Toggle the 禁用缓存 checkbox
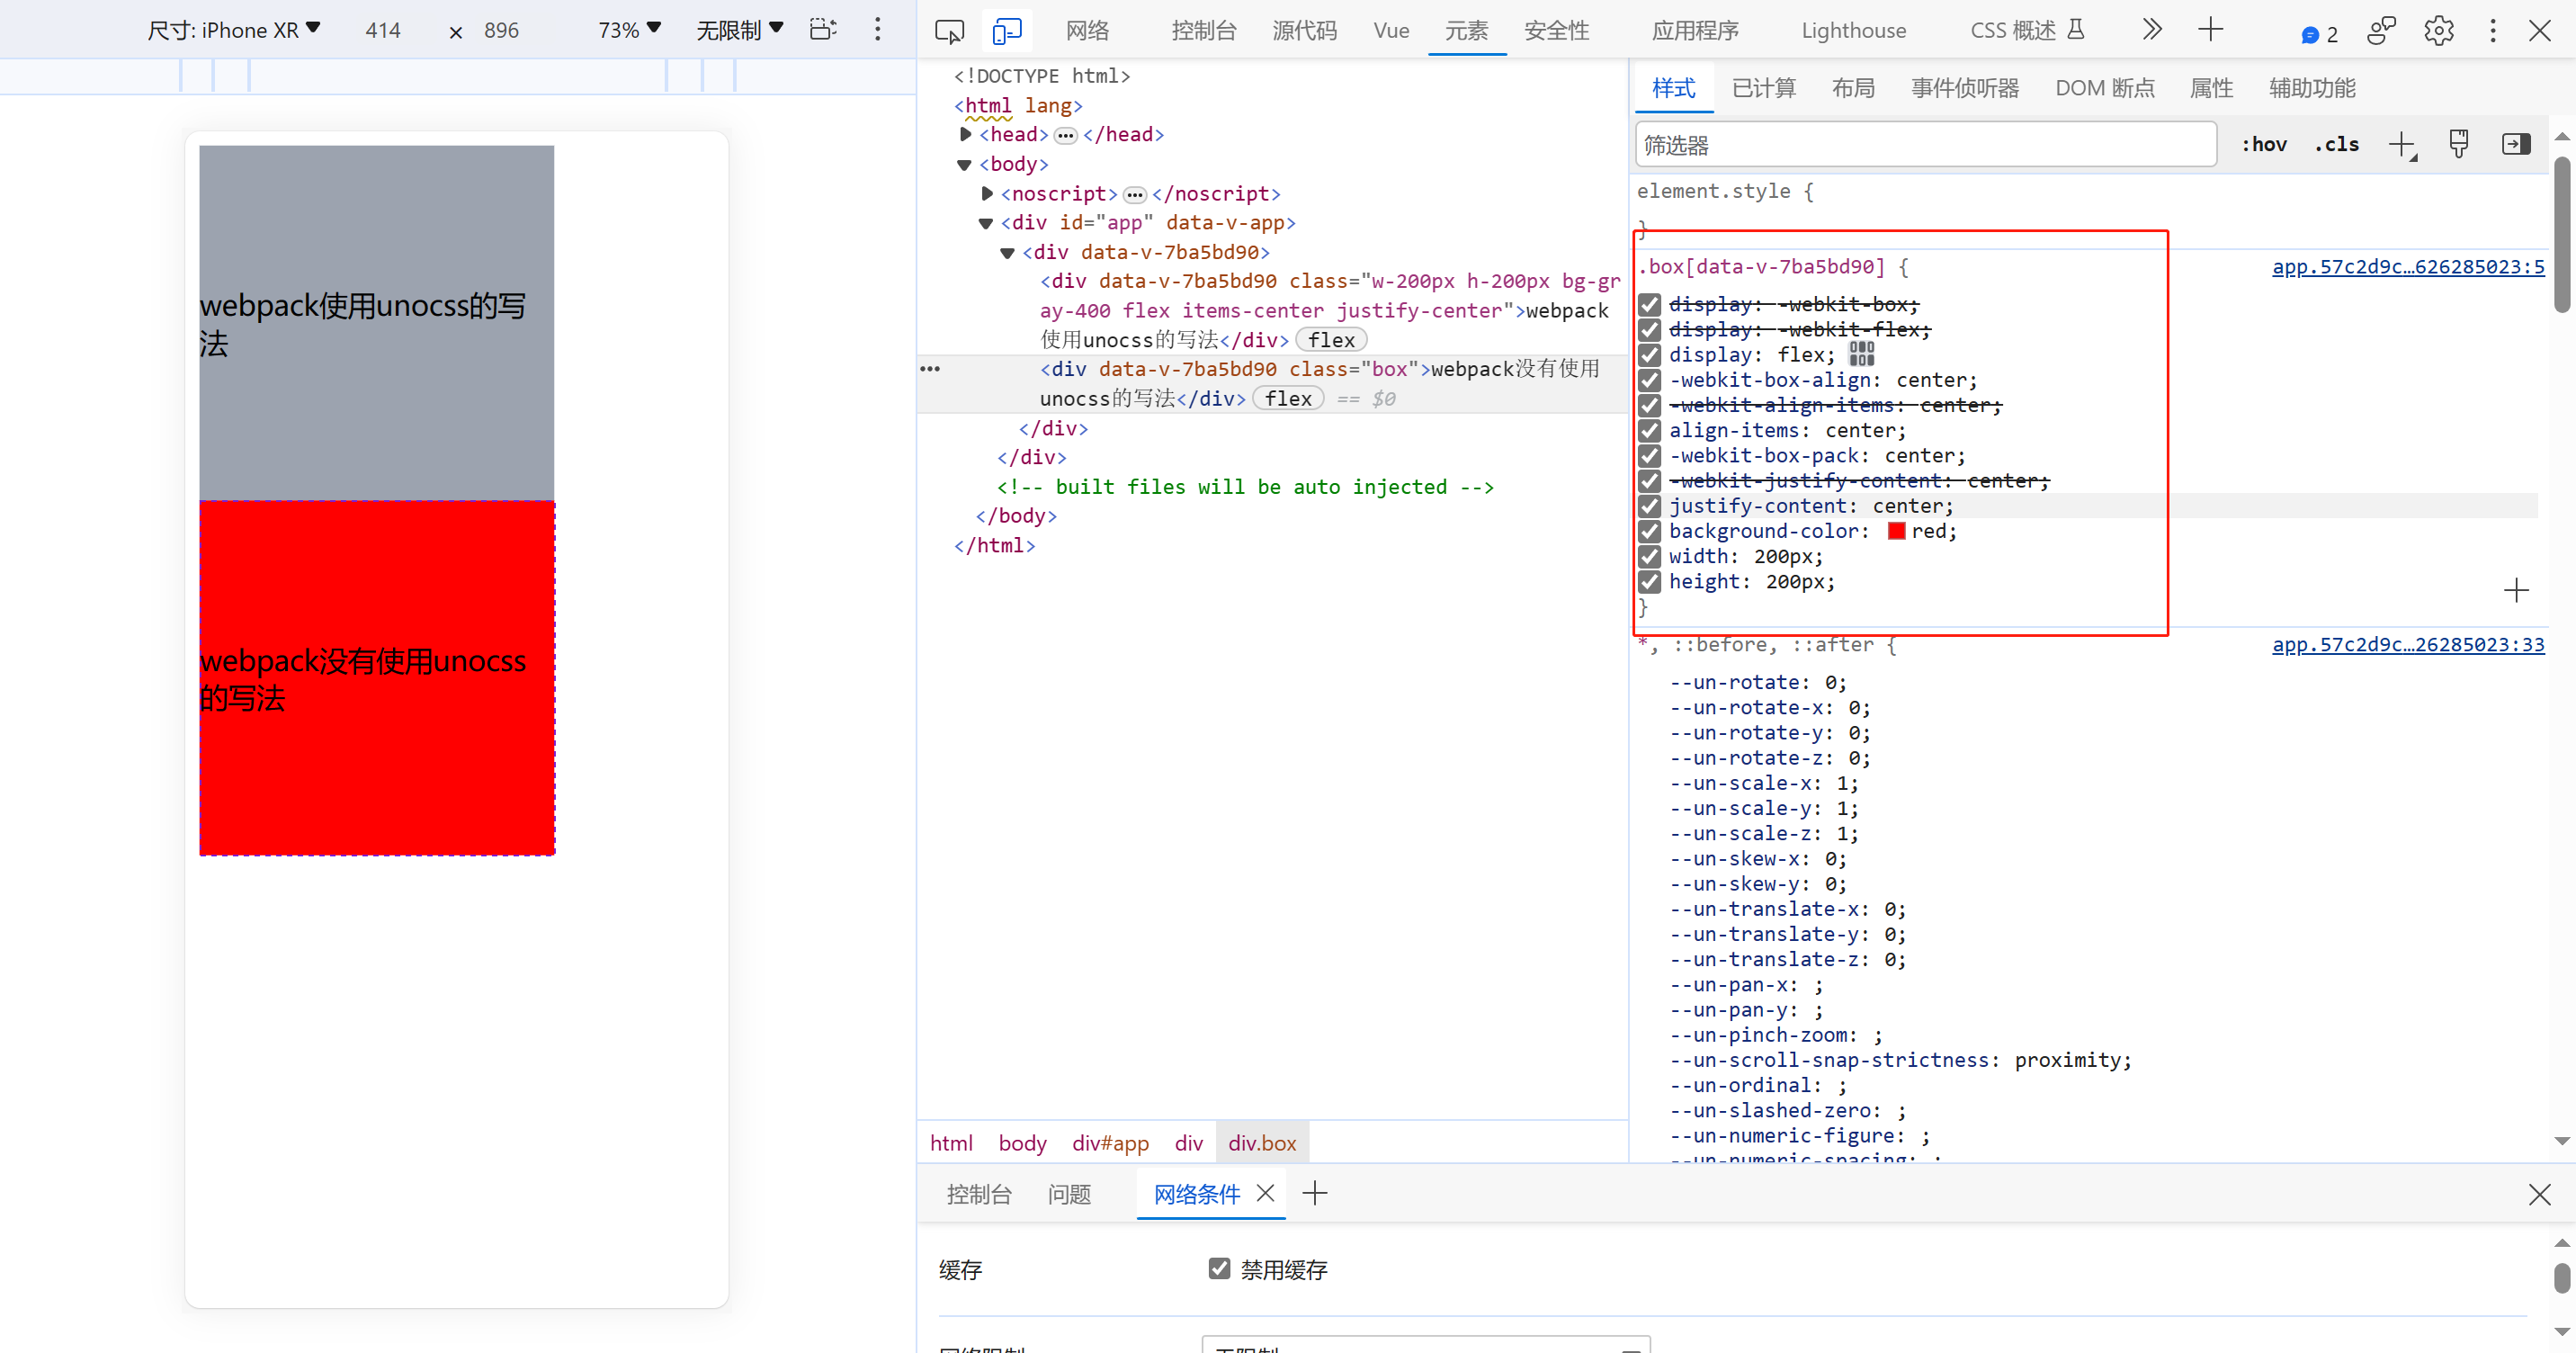Screen dimensions: 2576x1353 click(x=1219, y=1269)
